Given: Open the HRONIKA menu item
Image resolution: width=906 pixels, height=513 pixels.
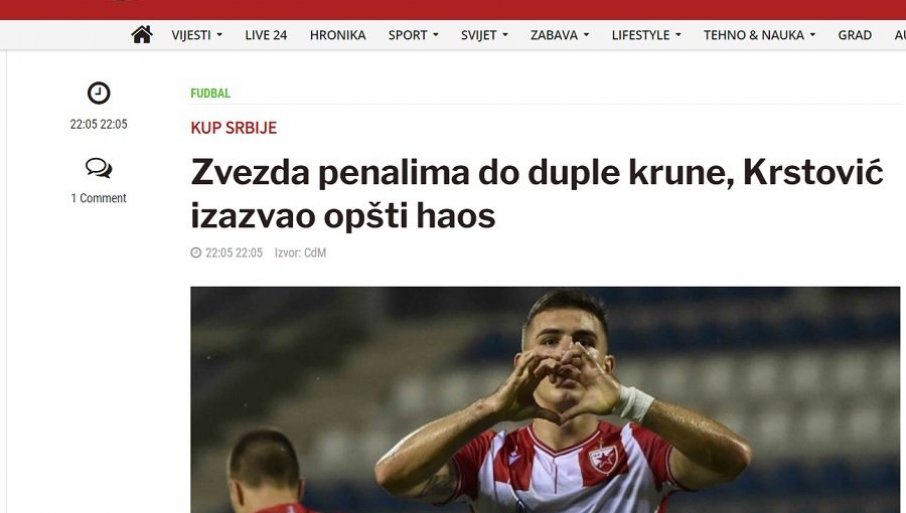Looking at the screenshot, I should pos(337,35).
